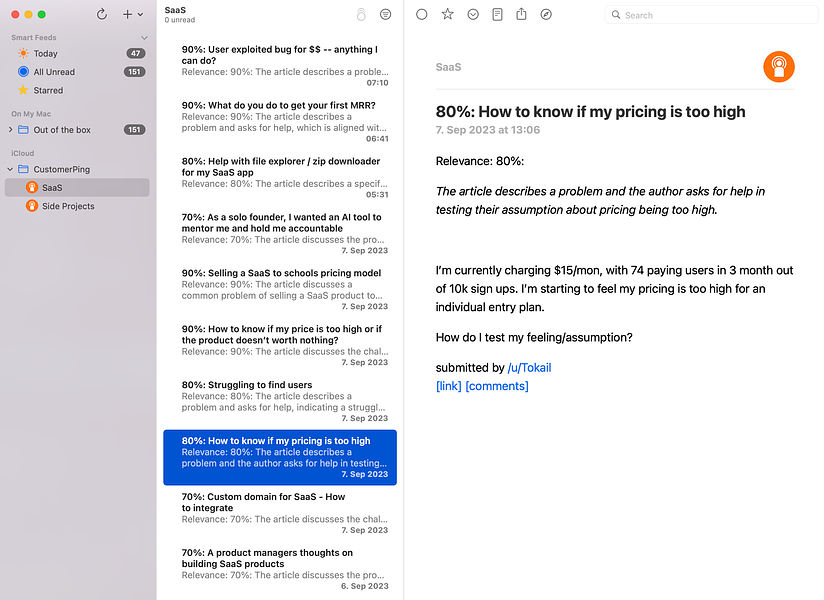Collapse the CustomerPing folder
824x600 pixels.
[x=10, y=169]
